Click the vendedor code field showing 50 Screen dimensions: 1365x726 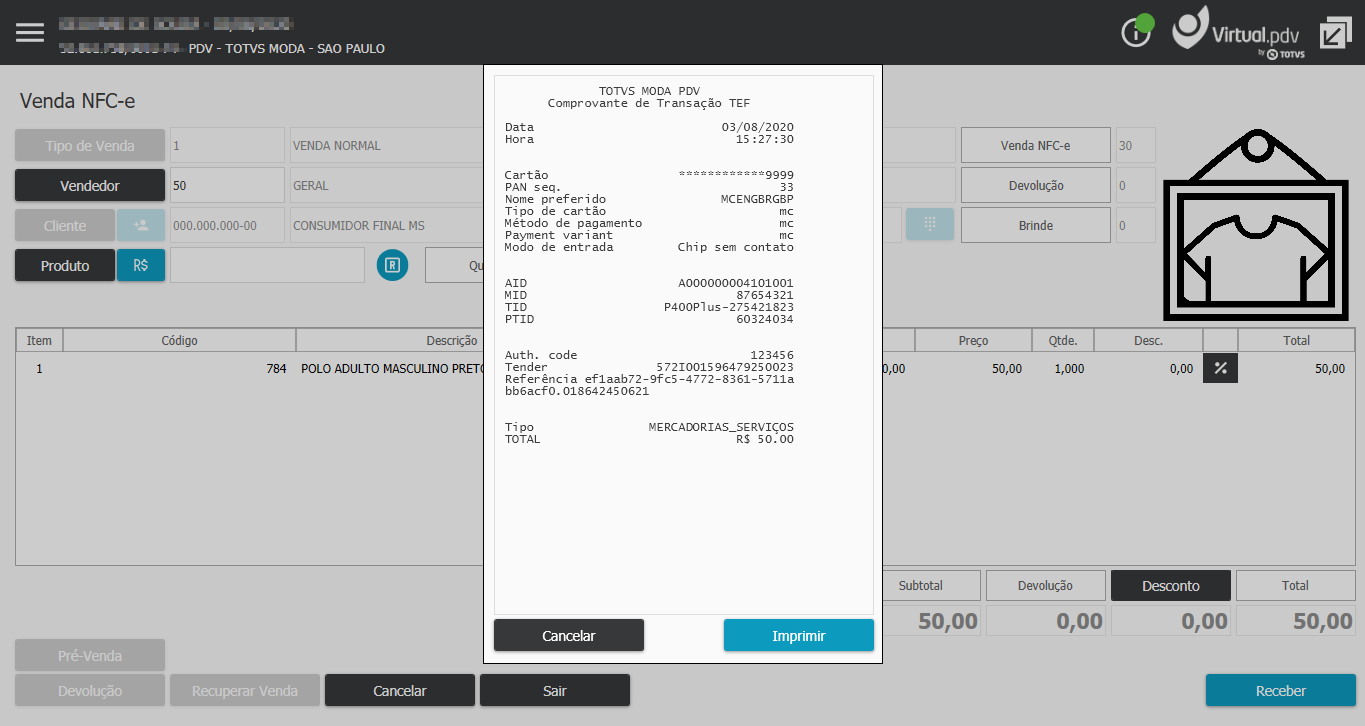(x=227, y=185)
